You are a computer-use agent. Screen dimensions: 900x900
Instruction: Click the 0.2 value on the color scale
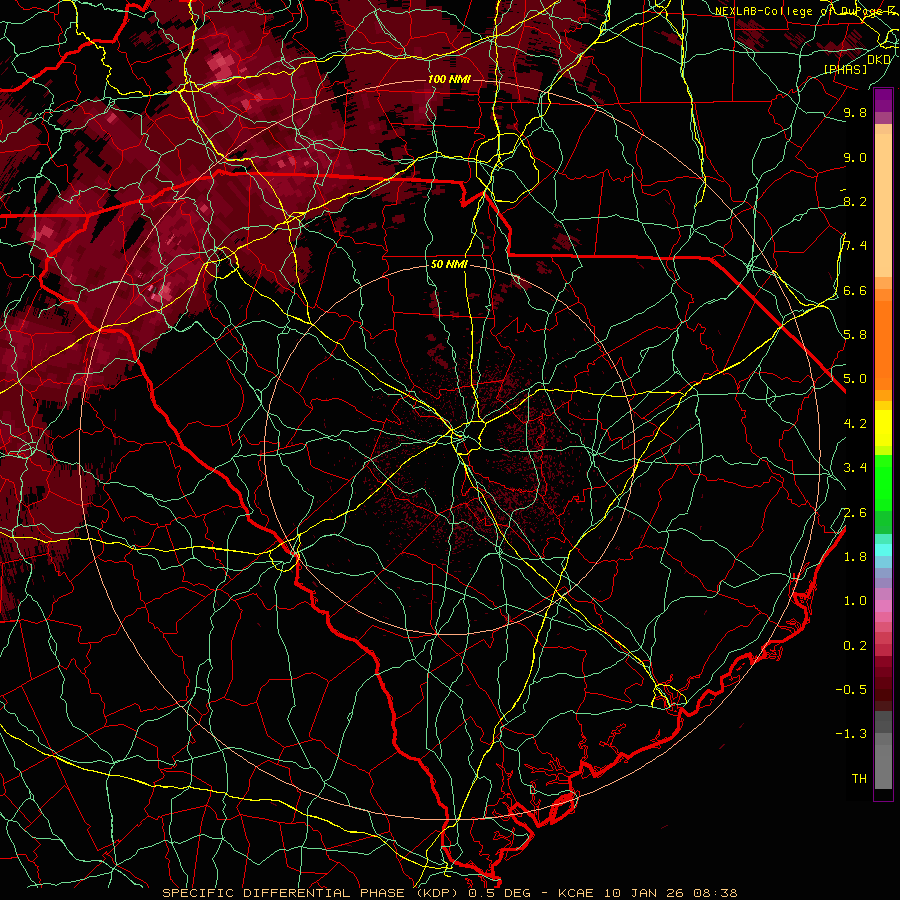(855, 646)
